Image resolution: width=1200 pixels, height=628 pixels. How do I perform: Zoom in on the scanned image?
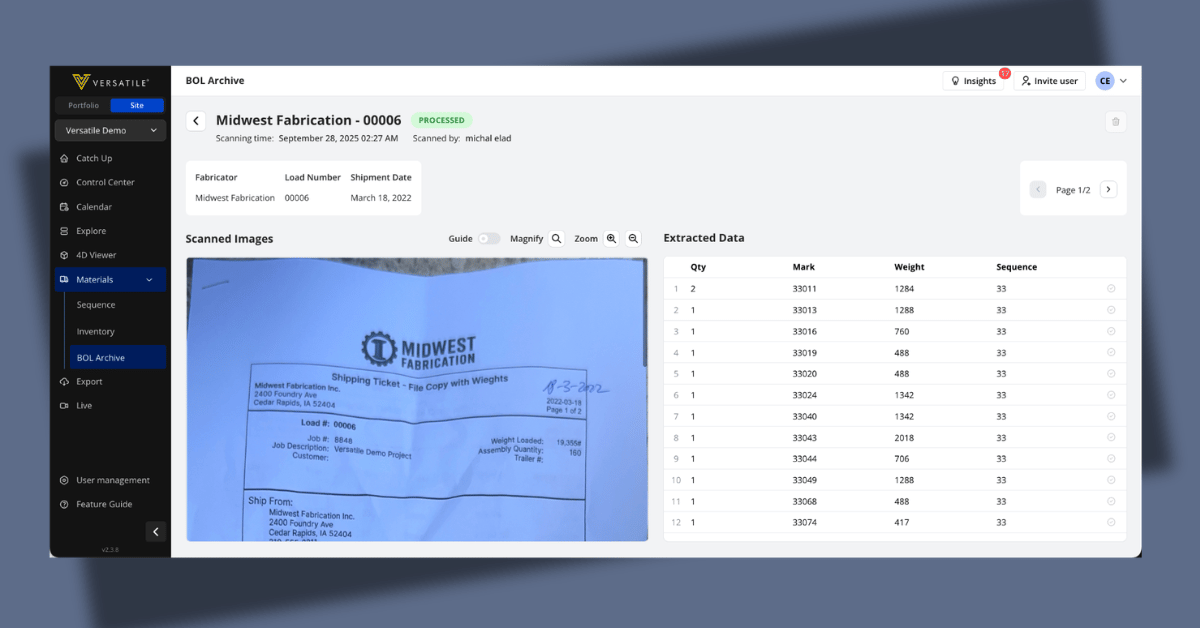(x=611, y=239)
